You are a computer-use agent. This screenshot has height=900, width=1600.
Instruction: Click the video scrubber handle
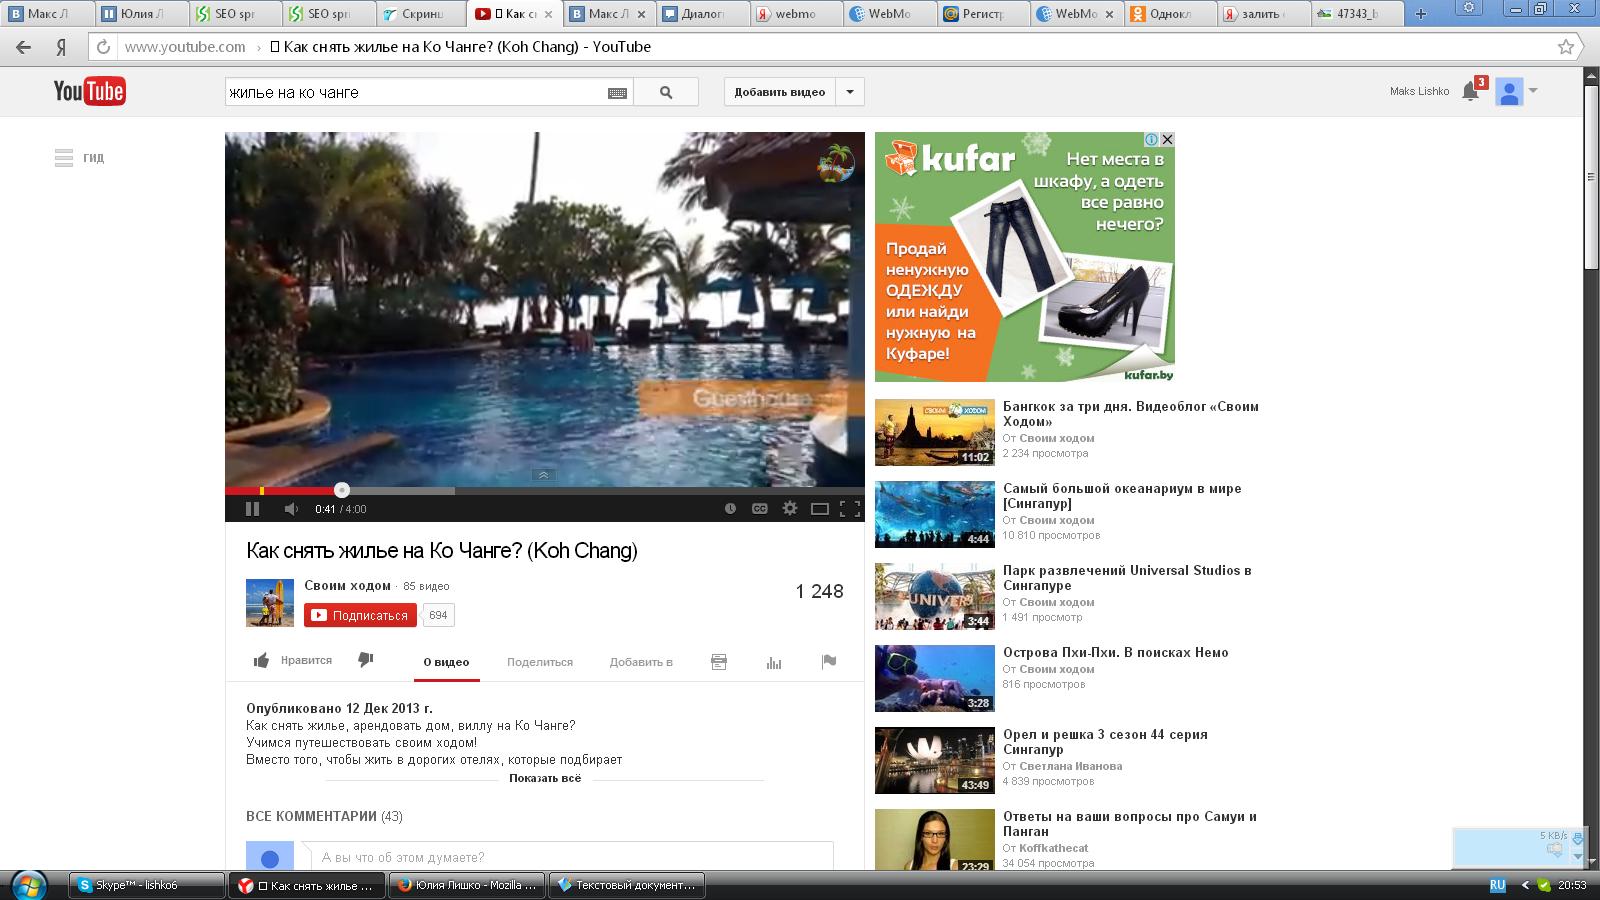(342, 490)
